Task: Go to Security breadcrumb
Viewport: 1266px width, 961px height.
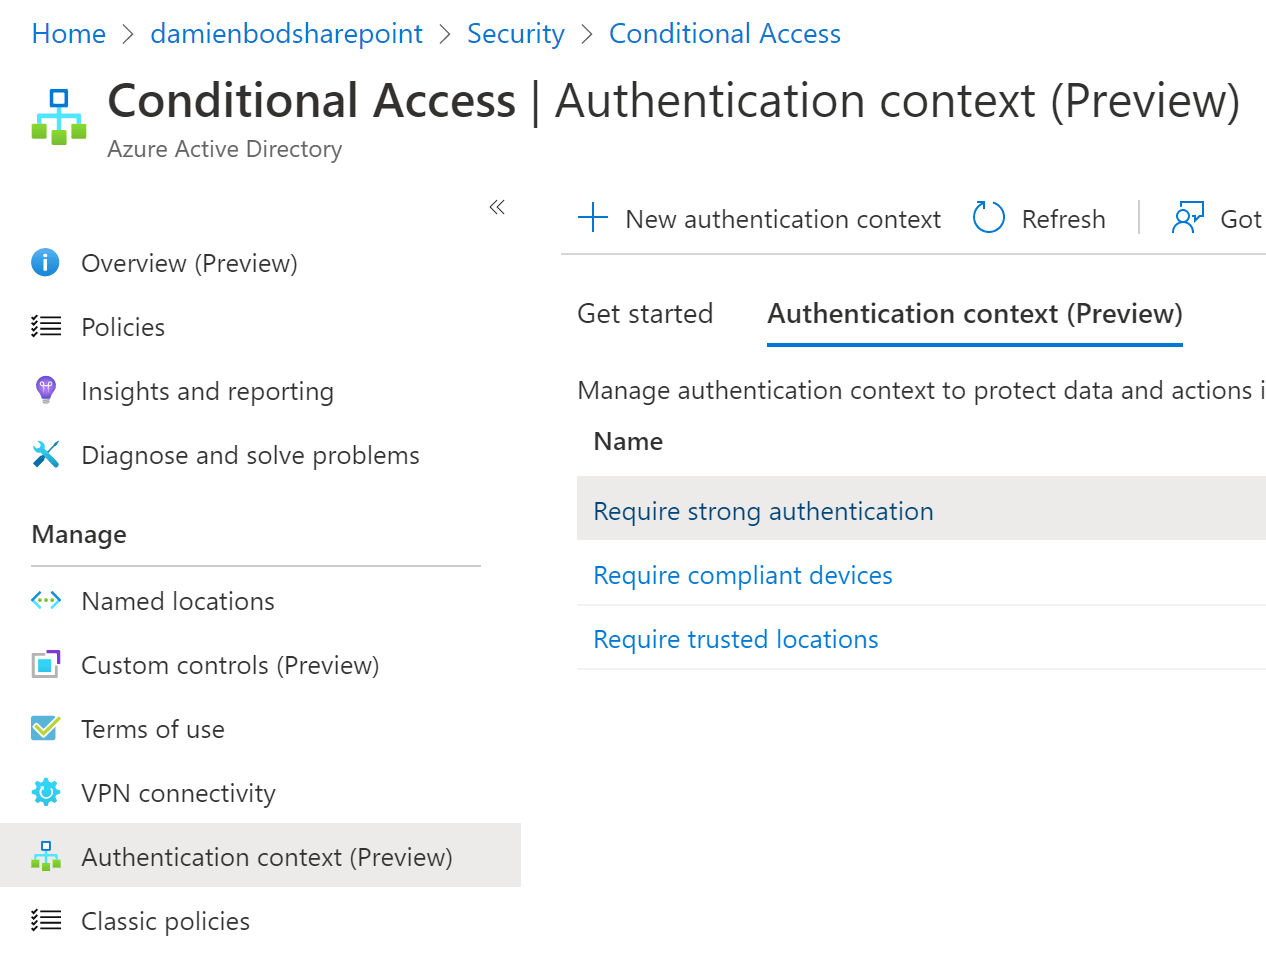Action: (x=515, y=34)
